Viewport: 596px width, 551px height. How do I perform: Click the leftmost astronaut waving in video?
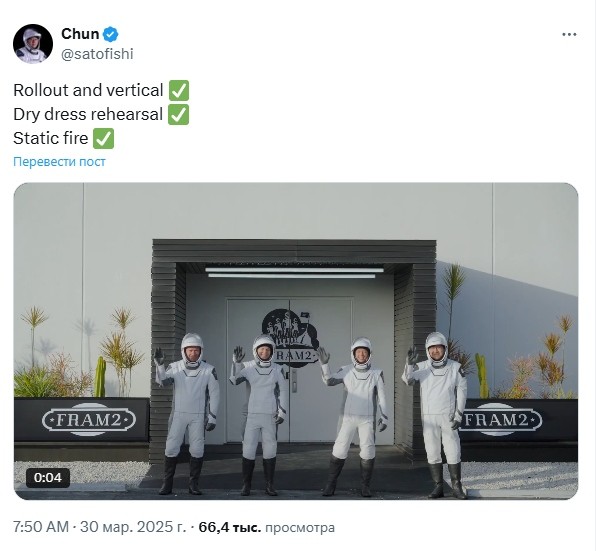[188, 413]
